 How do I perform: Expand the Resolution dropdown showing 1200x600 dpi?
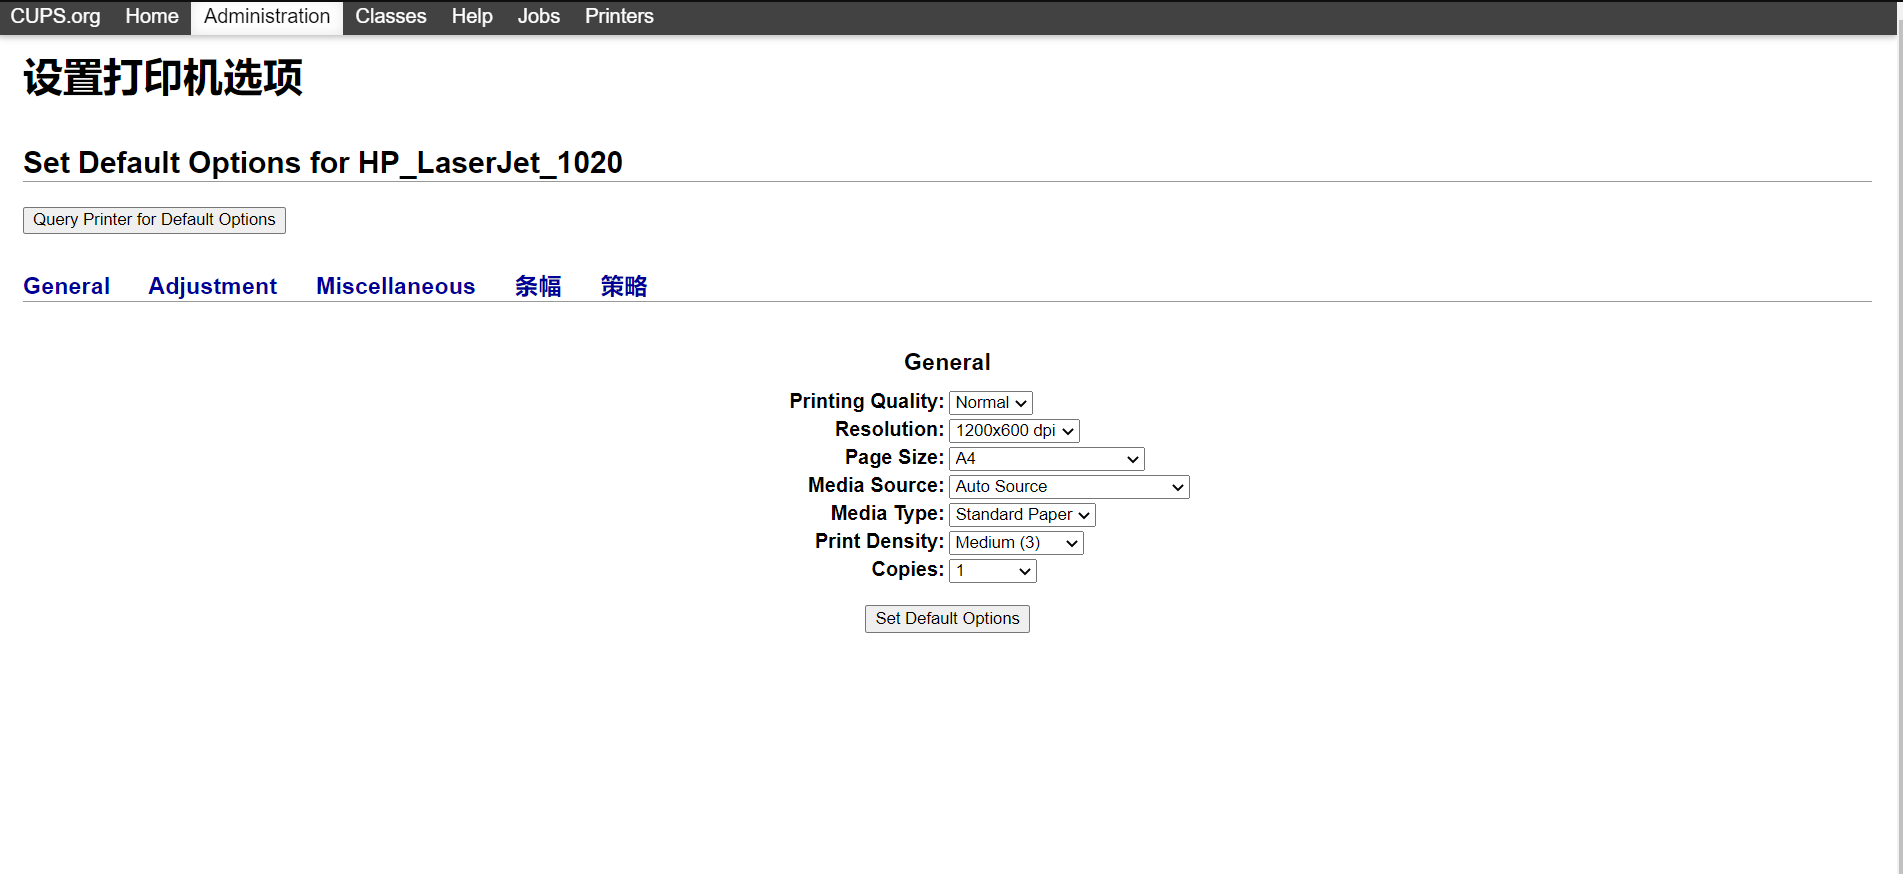pyautogui.click(x=1014, y=430)
